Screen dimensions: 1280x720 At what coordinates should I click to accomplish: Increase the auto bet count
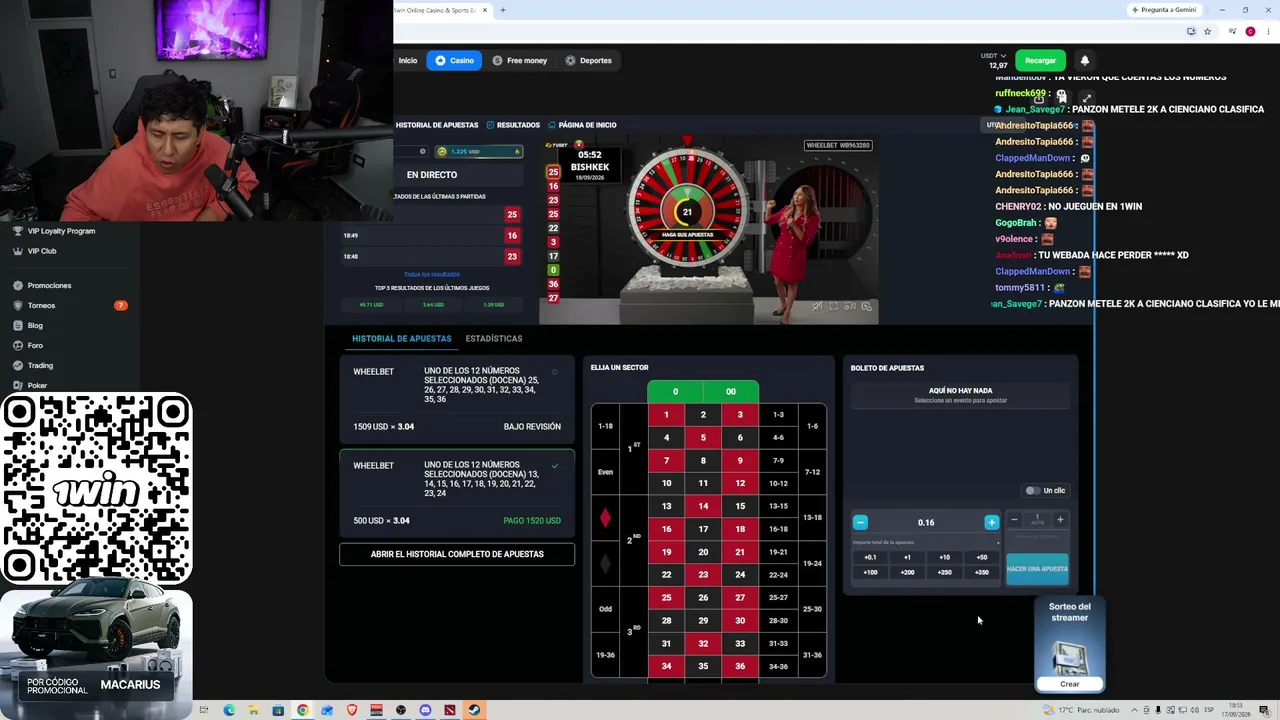[x=1060, y=520]
